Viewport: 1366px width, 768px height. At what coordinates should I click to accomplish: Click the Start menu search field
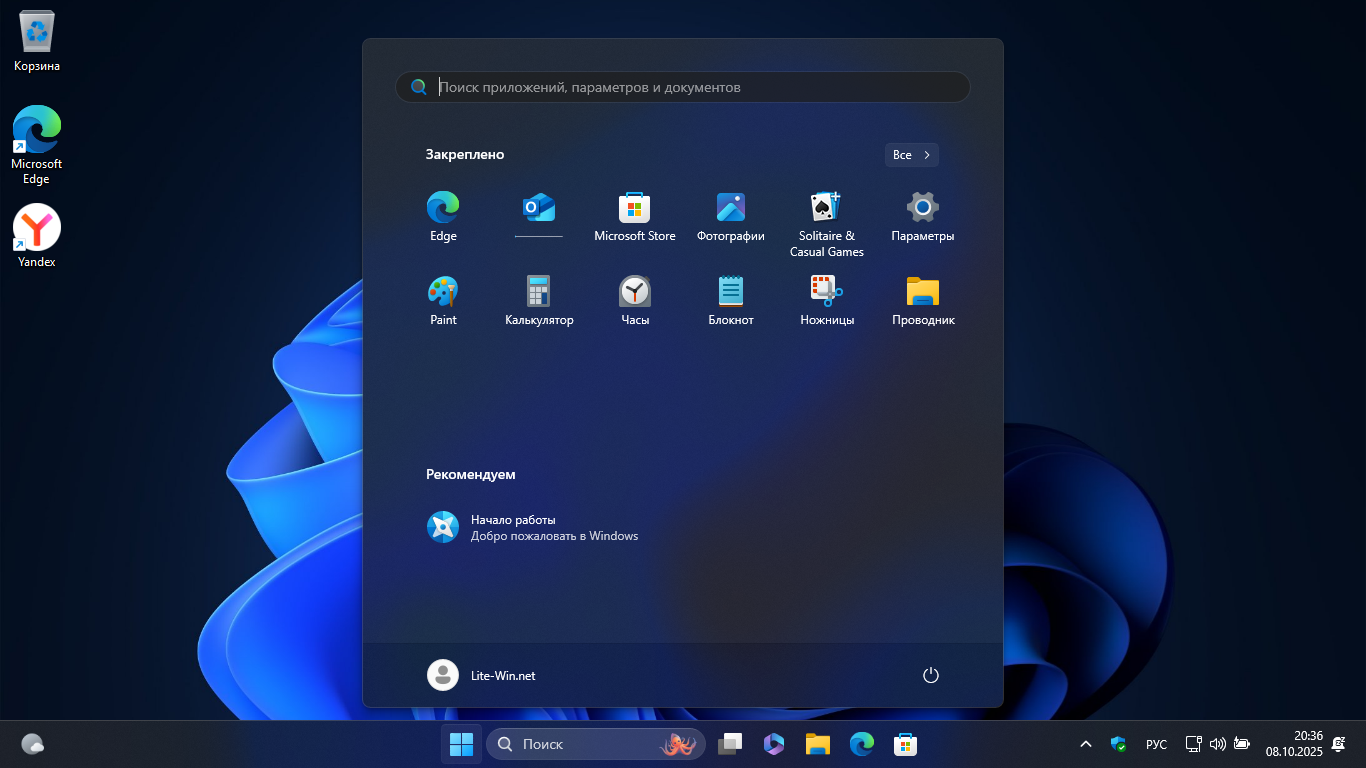coord(690,87)
